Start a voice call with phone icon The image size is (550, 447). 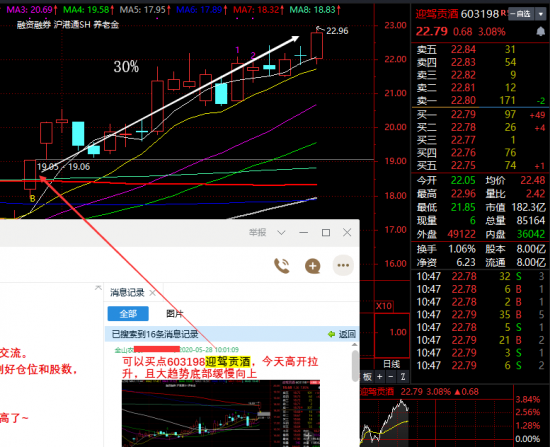click(282, 266)
